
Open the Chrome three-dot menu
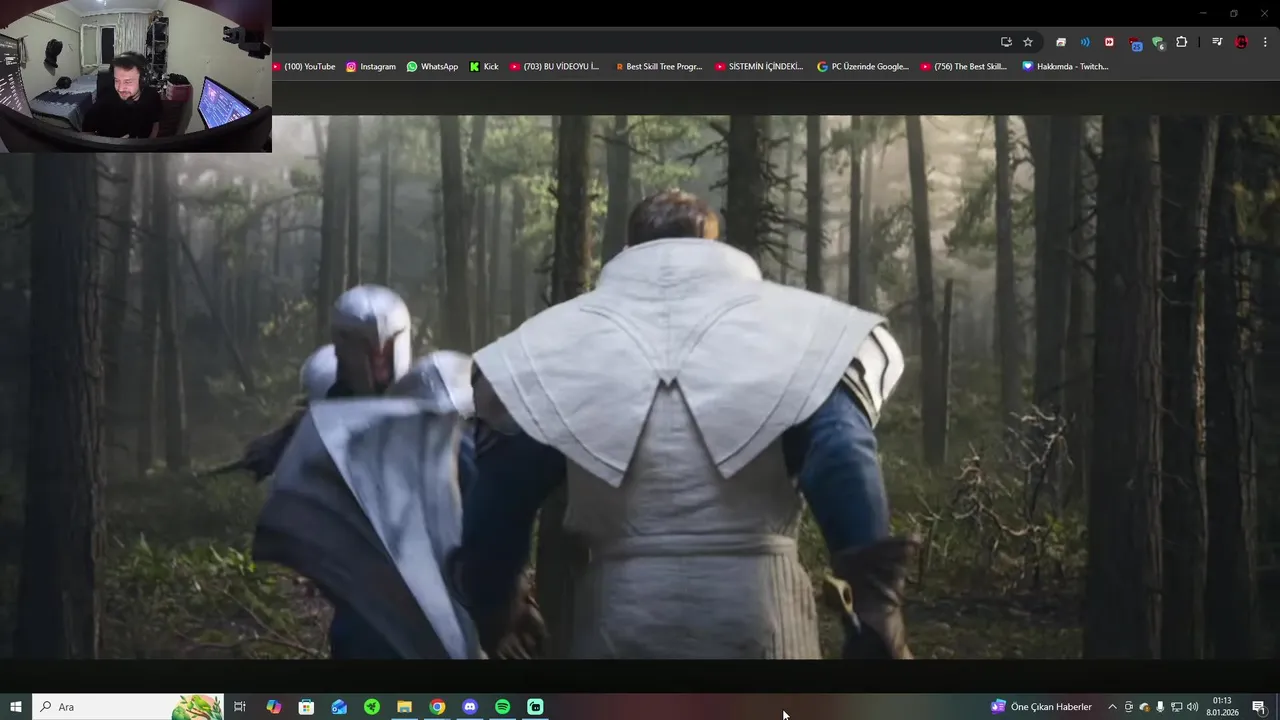1266,42
